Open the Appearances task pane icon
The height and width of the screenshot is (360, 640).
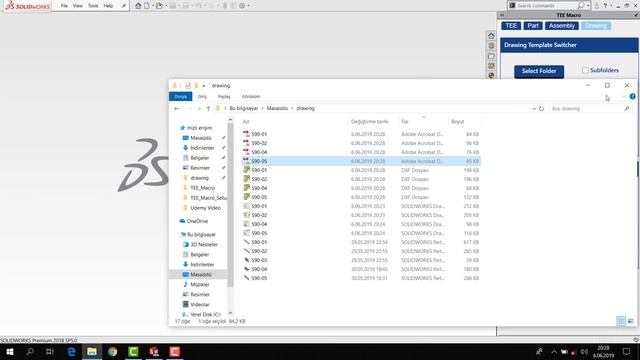point(491,75)
